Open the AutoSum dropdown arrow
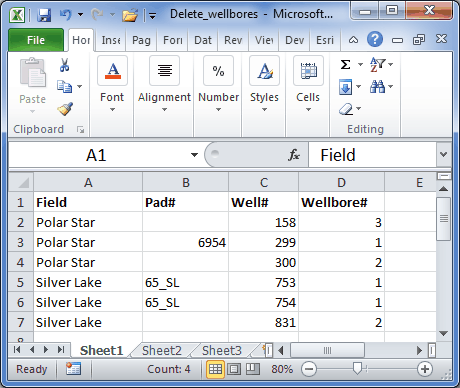 [x=360, y=64]
